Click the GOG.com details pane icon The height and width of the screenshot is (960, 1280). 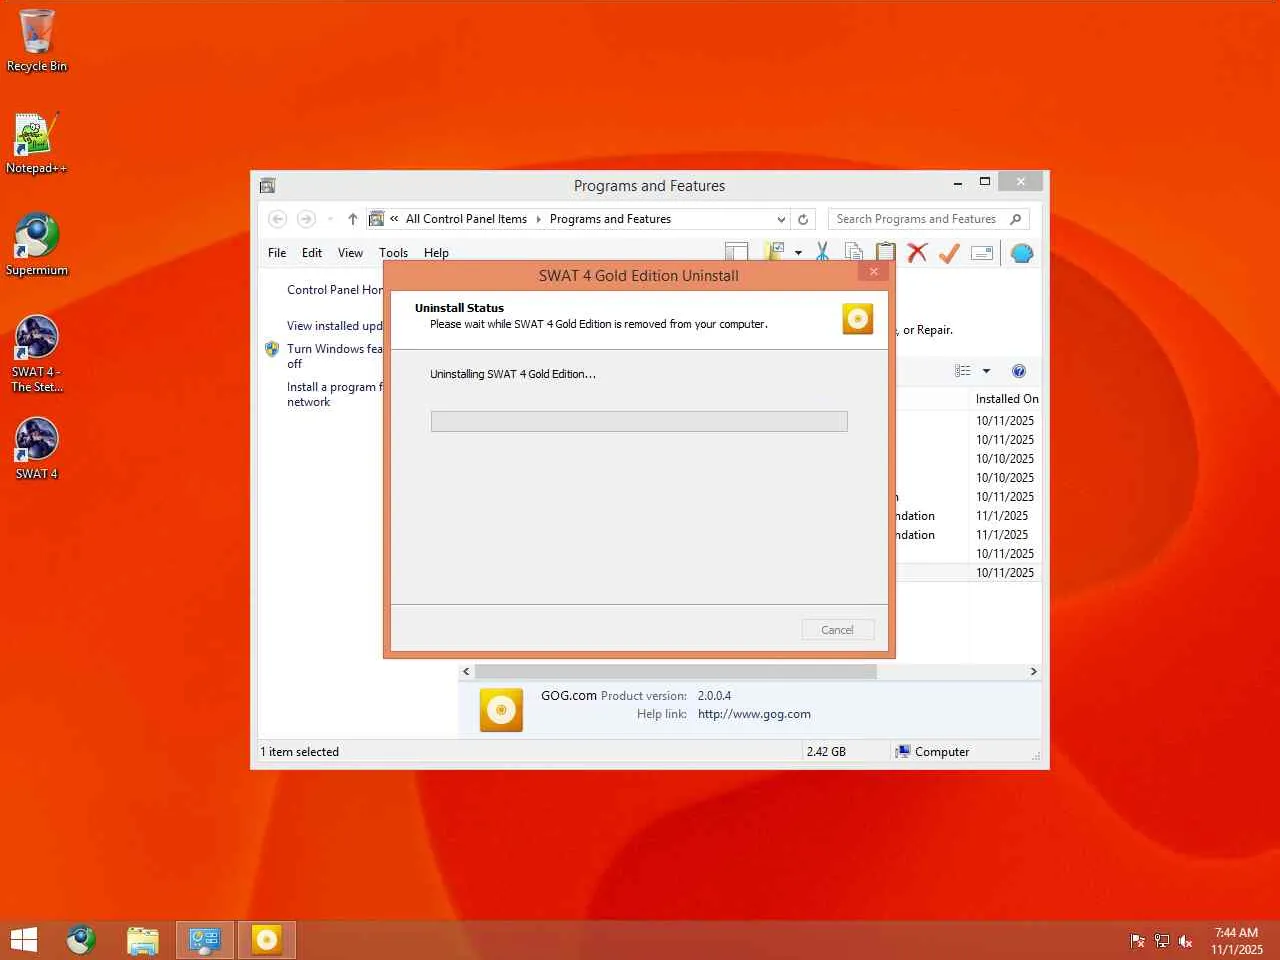501,710
